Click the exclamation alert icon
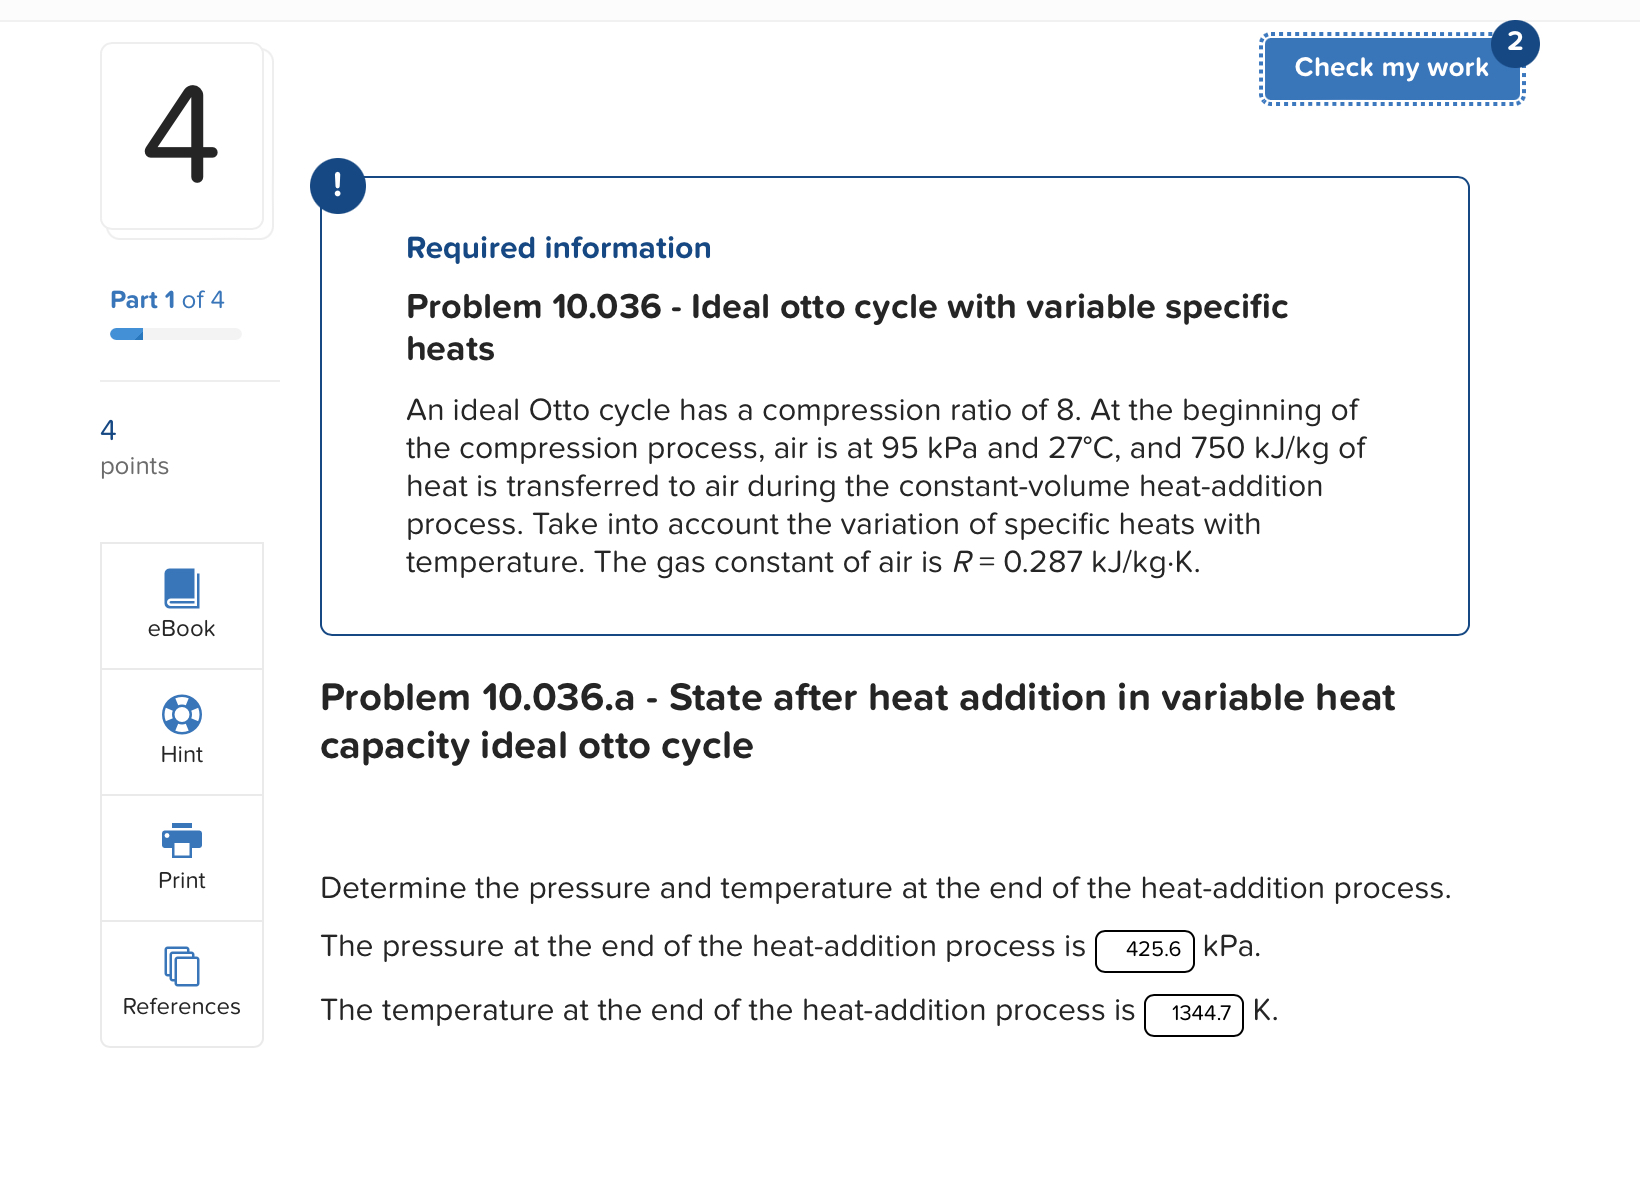Screen dimensions: 1640x1177 338,185
